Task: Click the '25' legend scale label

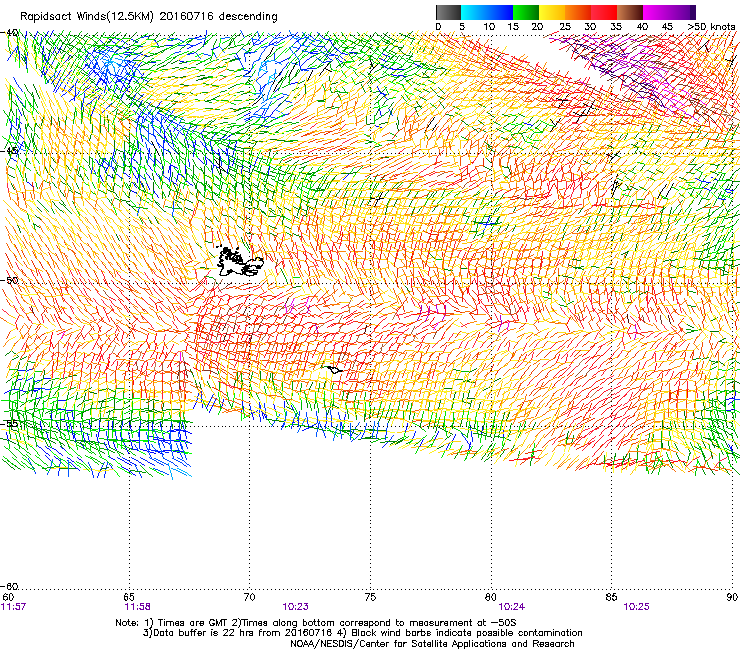Action: click(x=565, y=27)
